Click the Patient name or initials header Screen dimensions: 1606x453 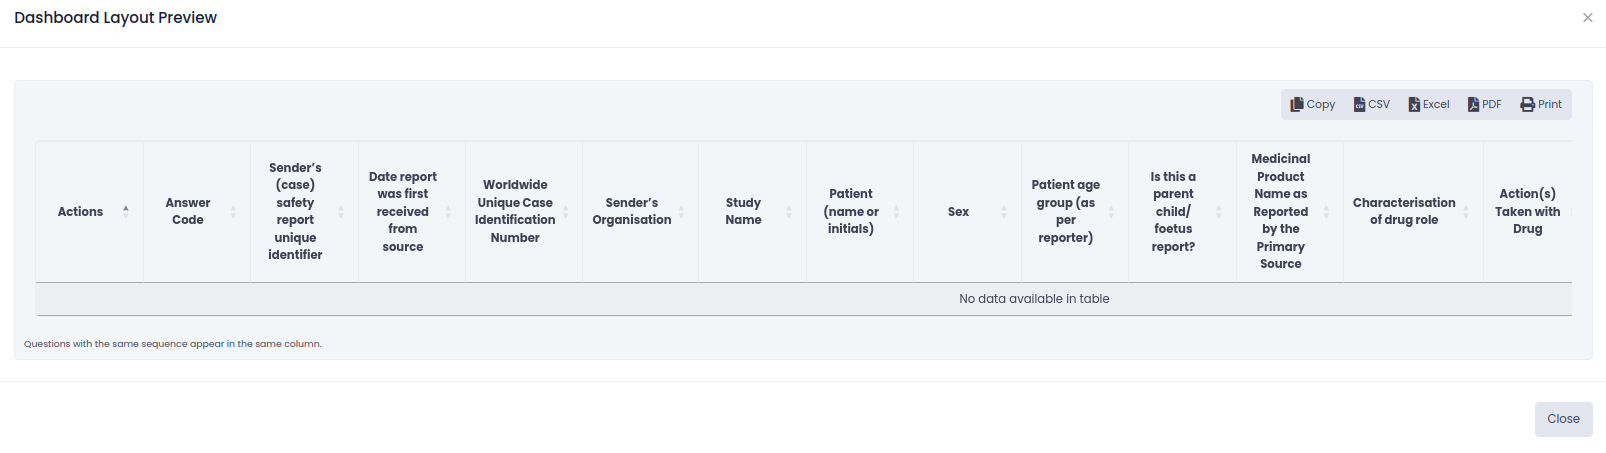851,211
